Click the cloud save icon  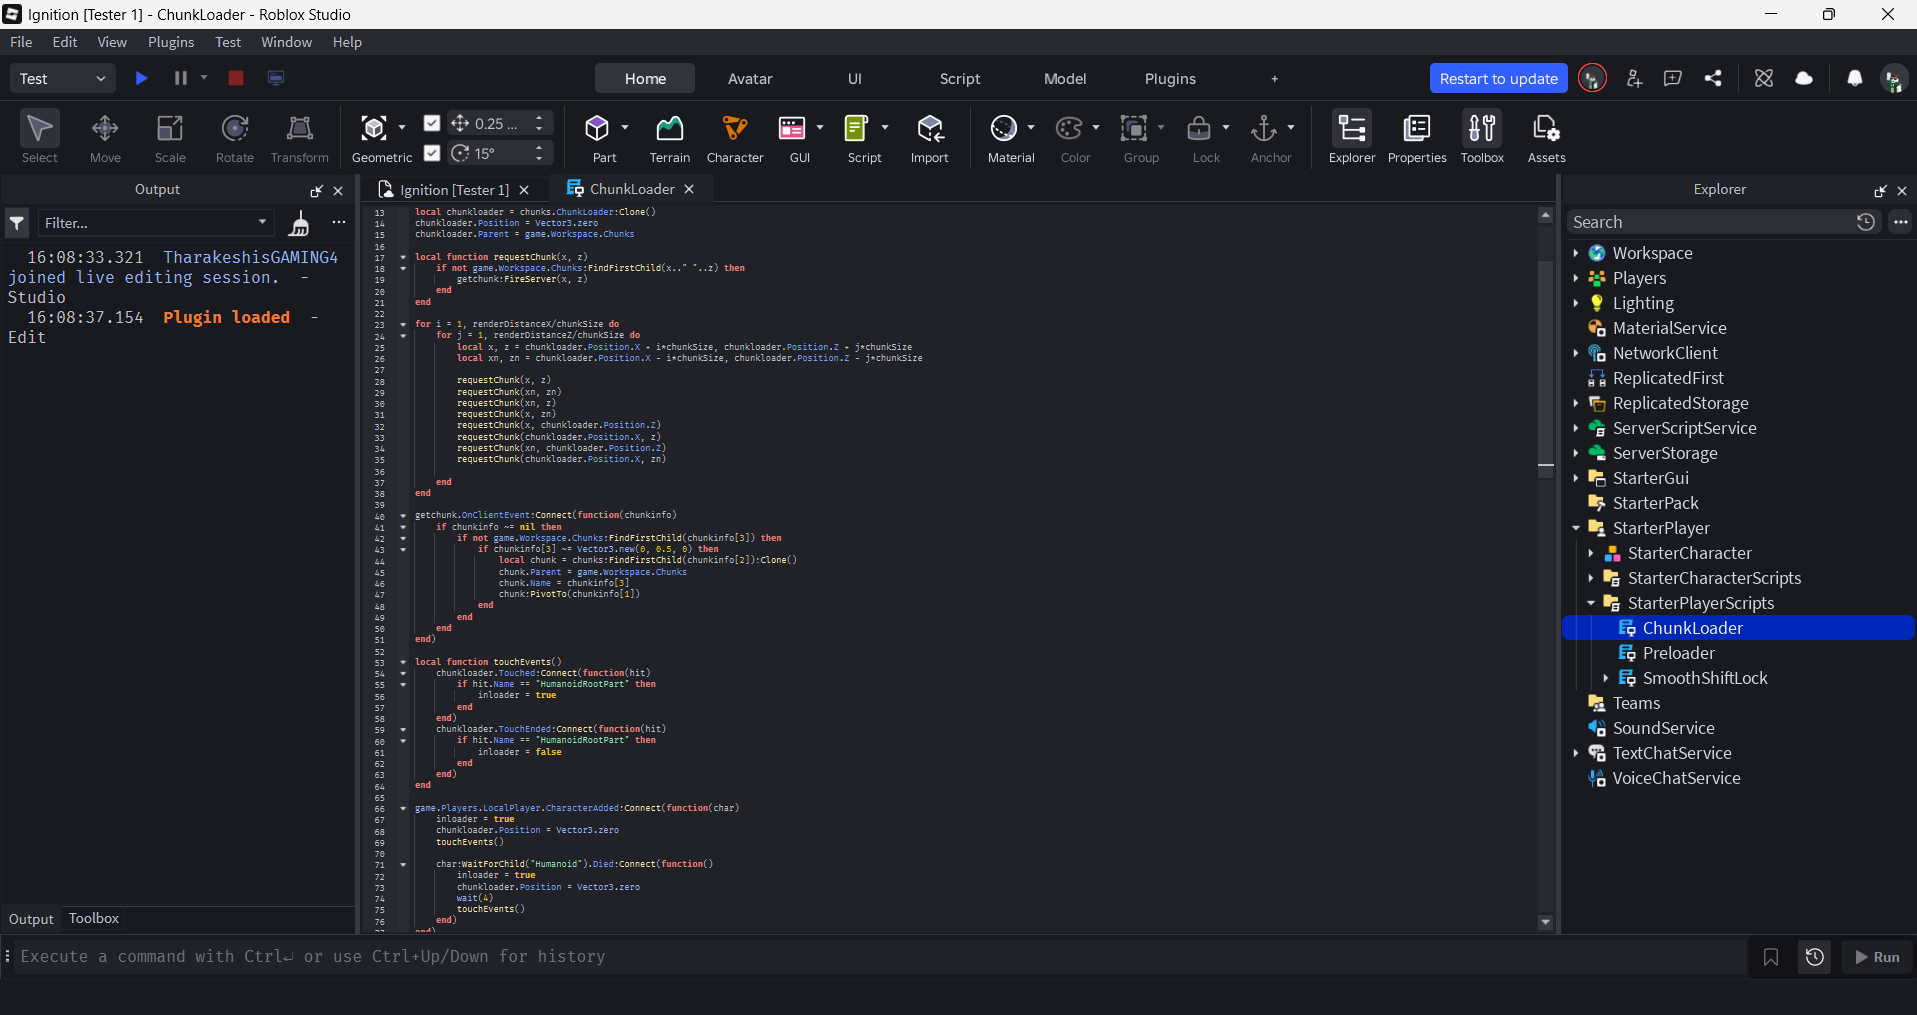click(x=1804, y=78)
